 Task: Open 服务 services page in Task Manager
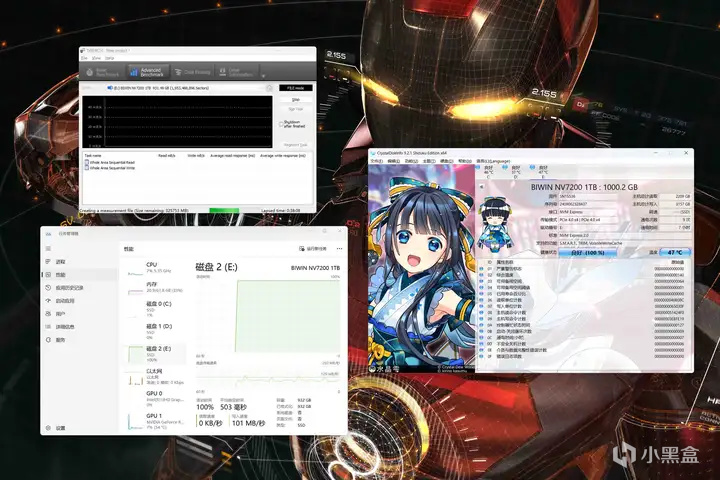(78, 340)
